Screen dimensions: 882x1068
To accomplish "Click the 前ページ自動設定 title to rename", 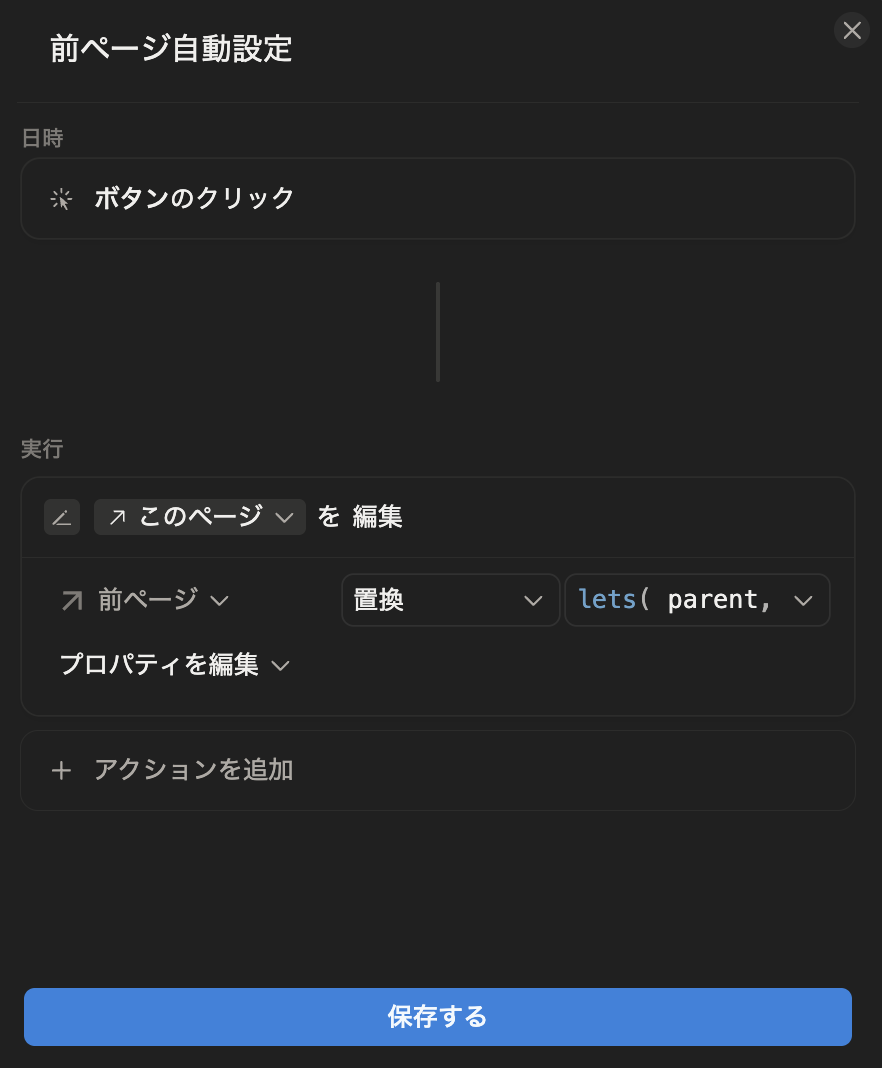I will 171,49.
